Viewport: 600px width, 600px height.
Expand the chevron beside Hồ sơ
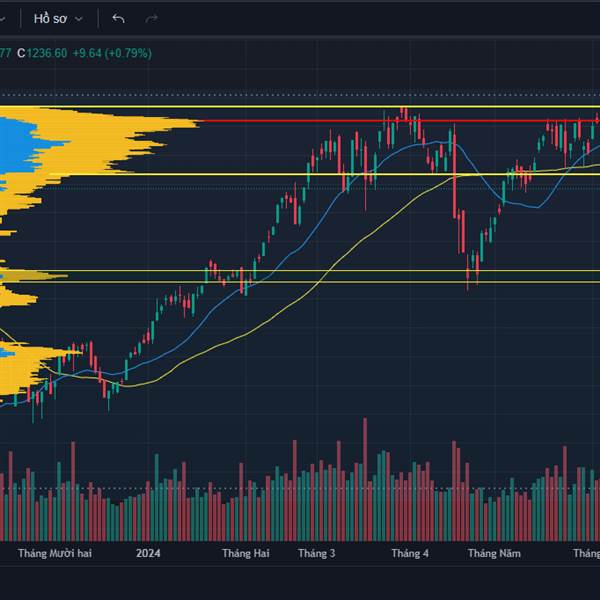point(79,19)
